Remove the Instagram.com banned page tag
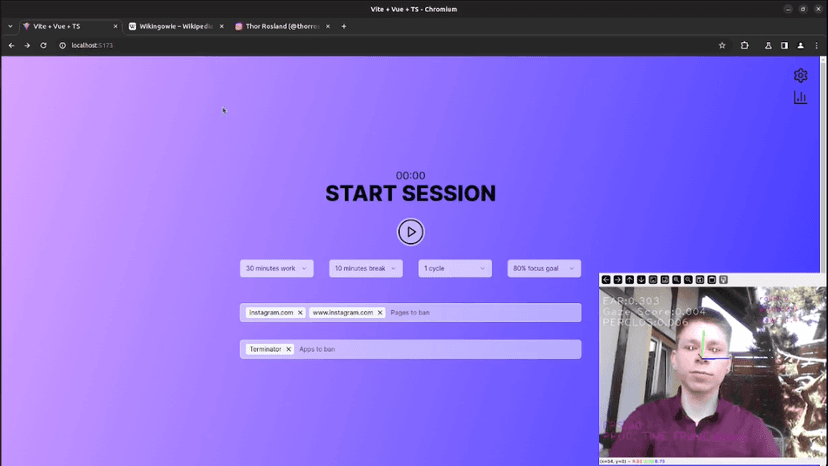The image size is (828, 466). coord(300,313)
